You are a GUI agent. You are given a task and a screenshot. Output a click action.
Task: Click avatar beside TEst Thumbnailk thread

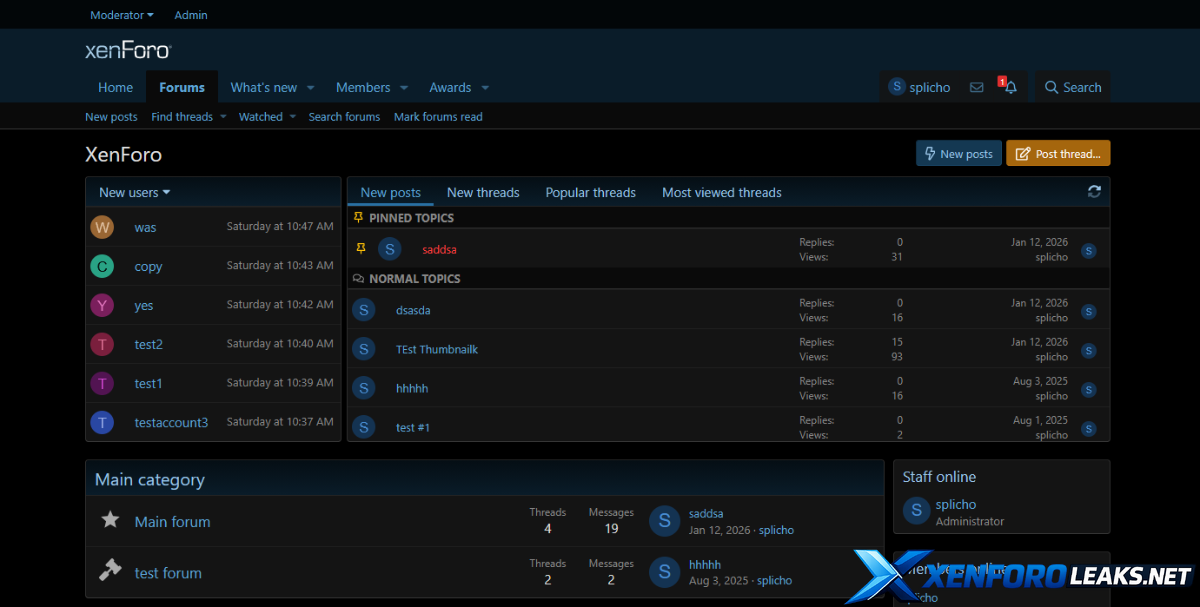[x=364, y=349]
